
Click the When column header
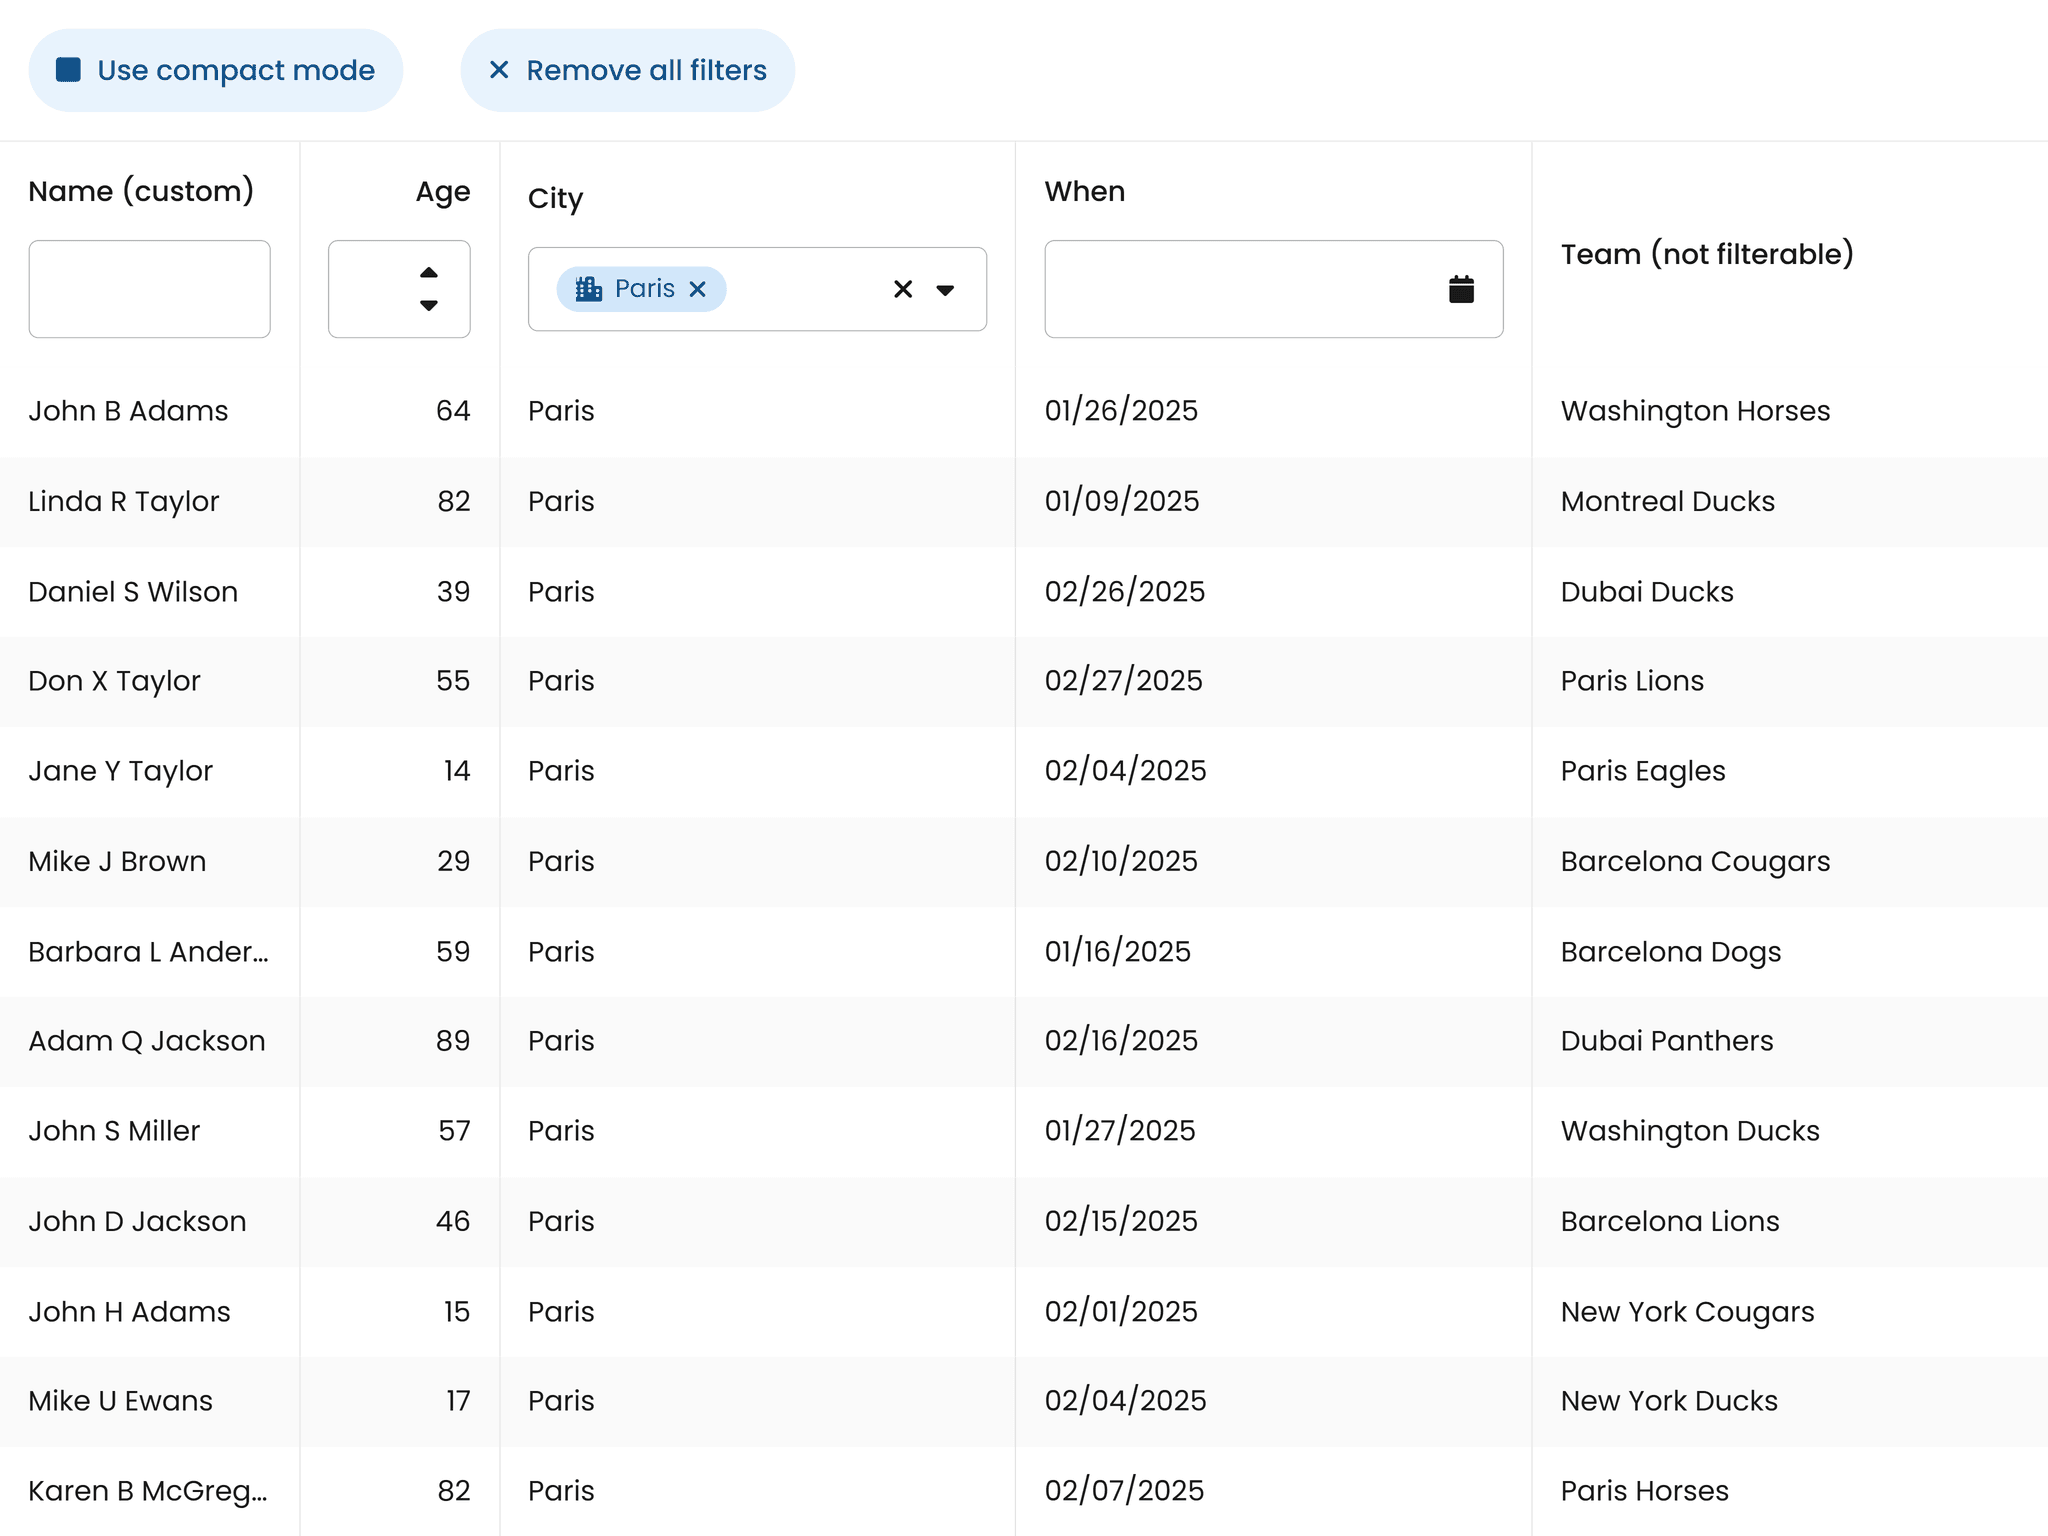pyautogui.click(x=1085, y=191)
